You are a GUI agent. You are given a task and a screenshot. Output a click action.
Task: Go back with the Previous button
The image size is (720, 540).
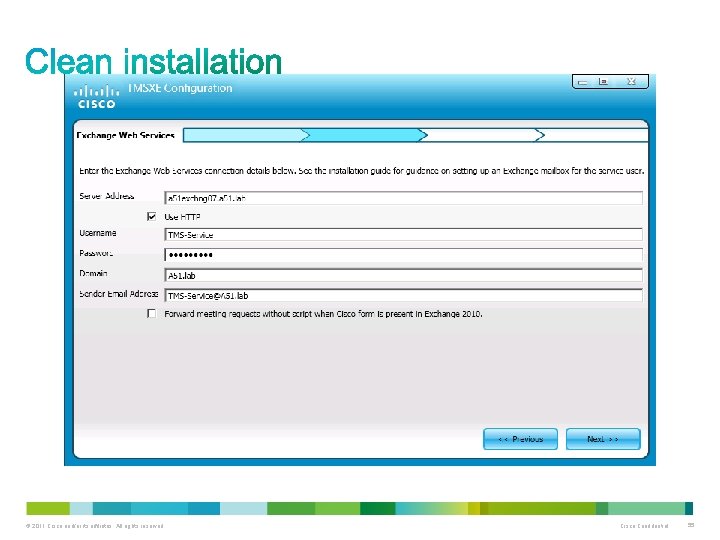[520, 439]
